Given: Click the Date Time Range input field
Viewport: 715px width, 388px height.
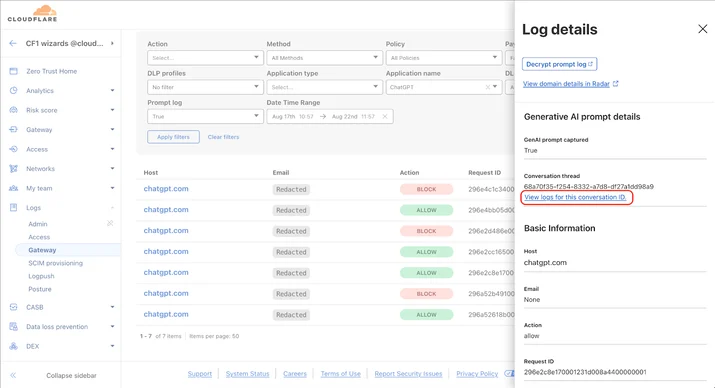Looking at the screenshot, I should [330, 116].
